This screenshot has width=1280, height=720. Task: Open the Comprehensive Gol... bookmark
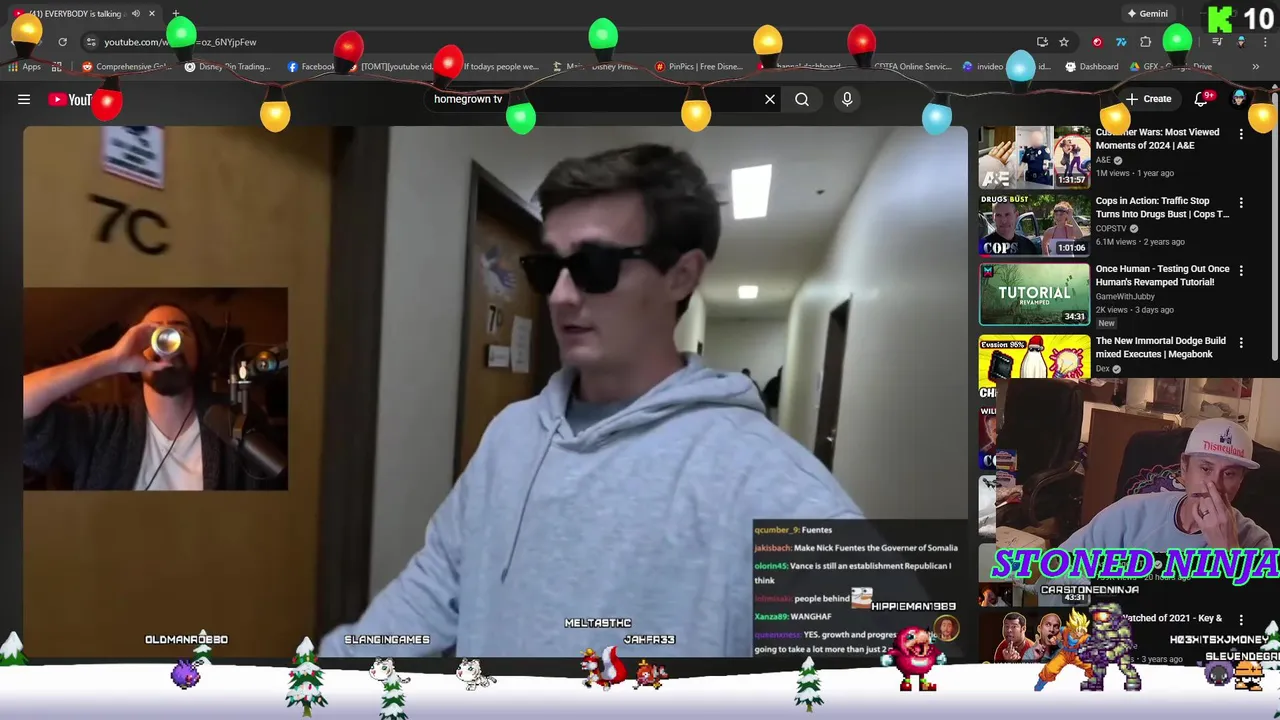point(127,67)
